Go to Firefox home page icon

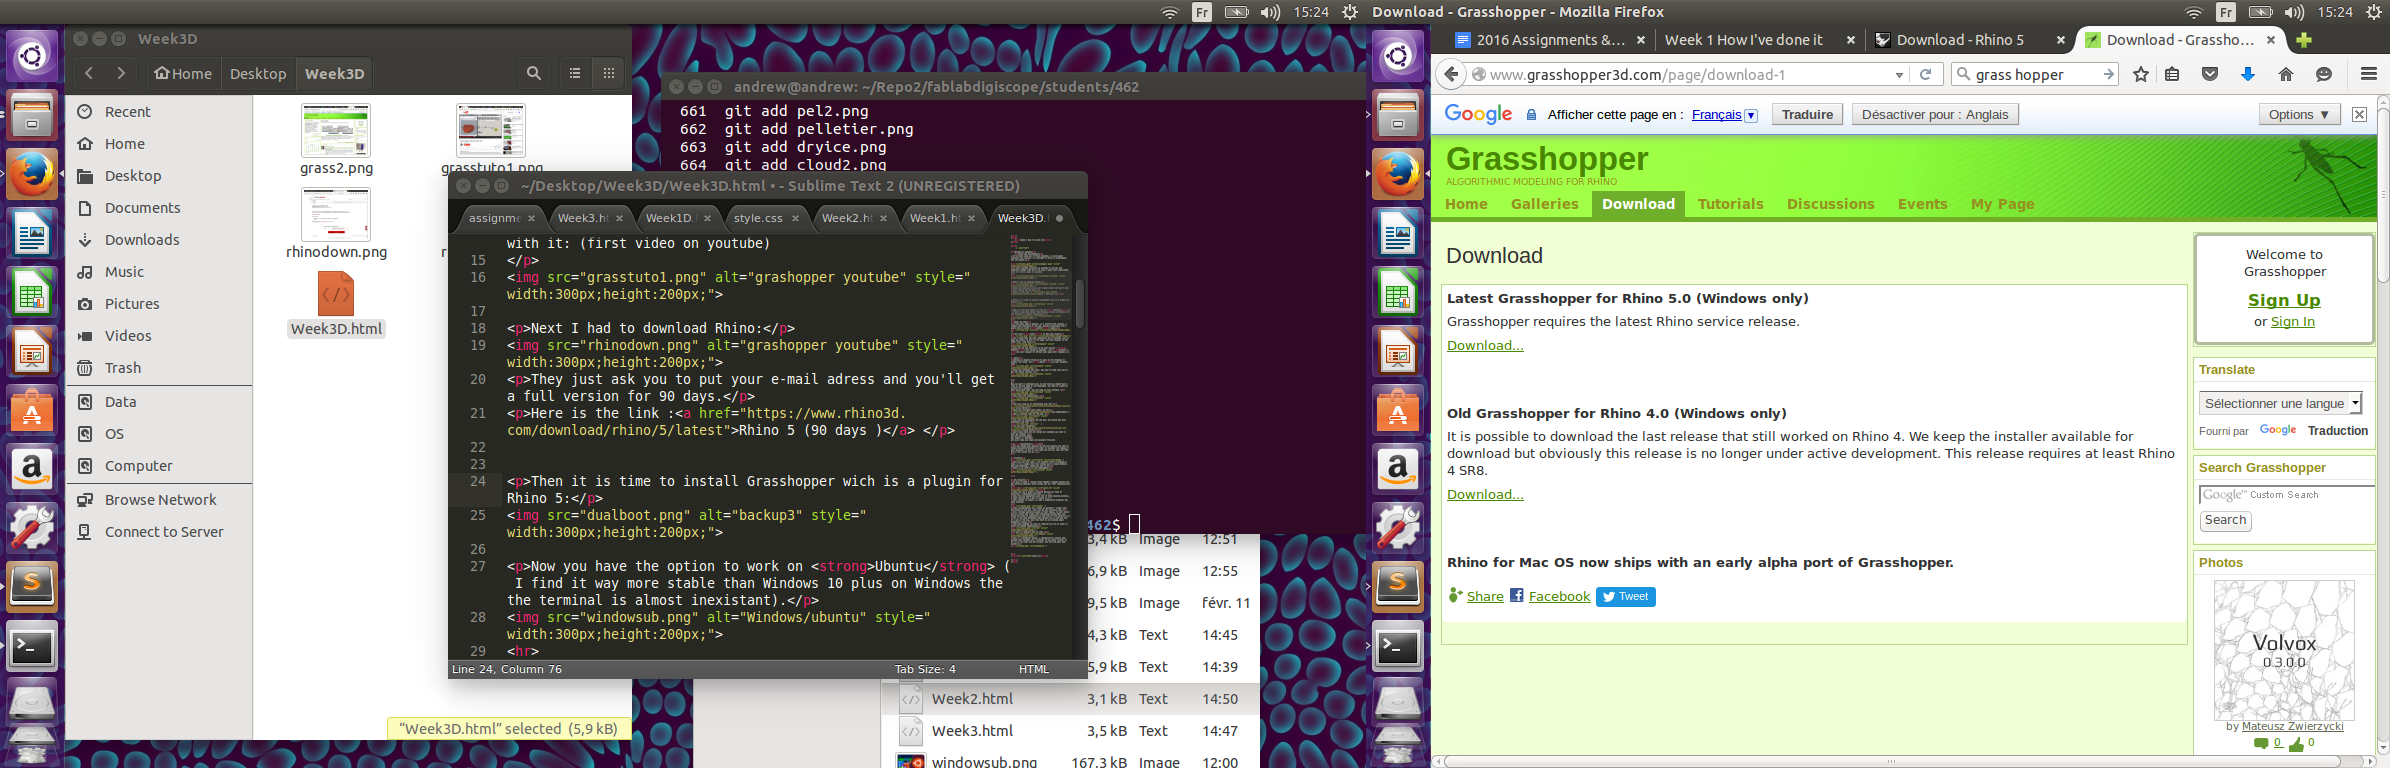click(x=2286, y=74)
